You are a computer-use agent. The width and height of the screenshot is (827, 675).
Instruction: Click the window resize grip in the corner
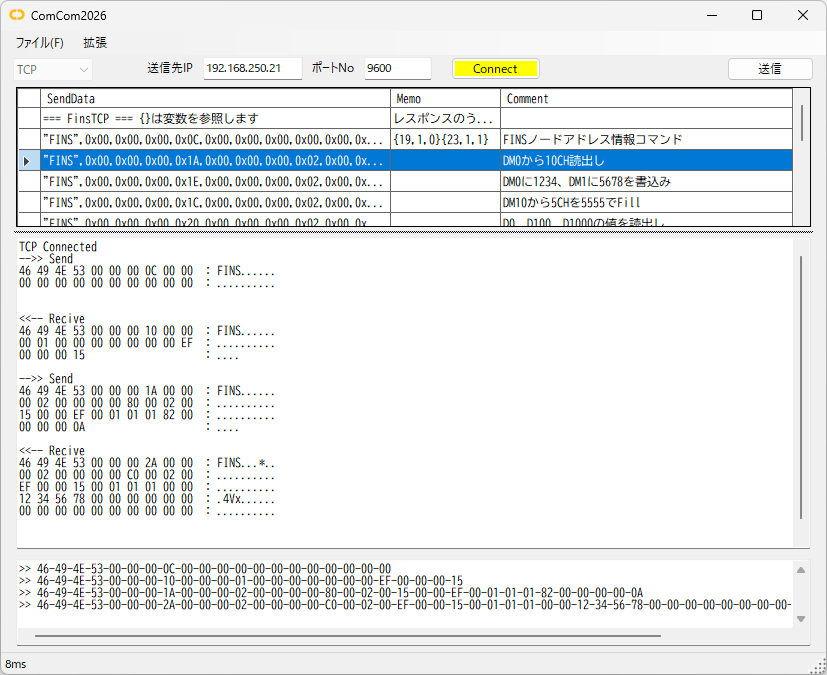(819, 667)
